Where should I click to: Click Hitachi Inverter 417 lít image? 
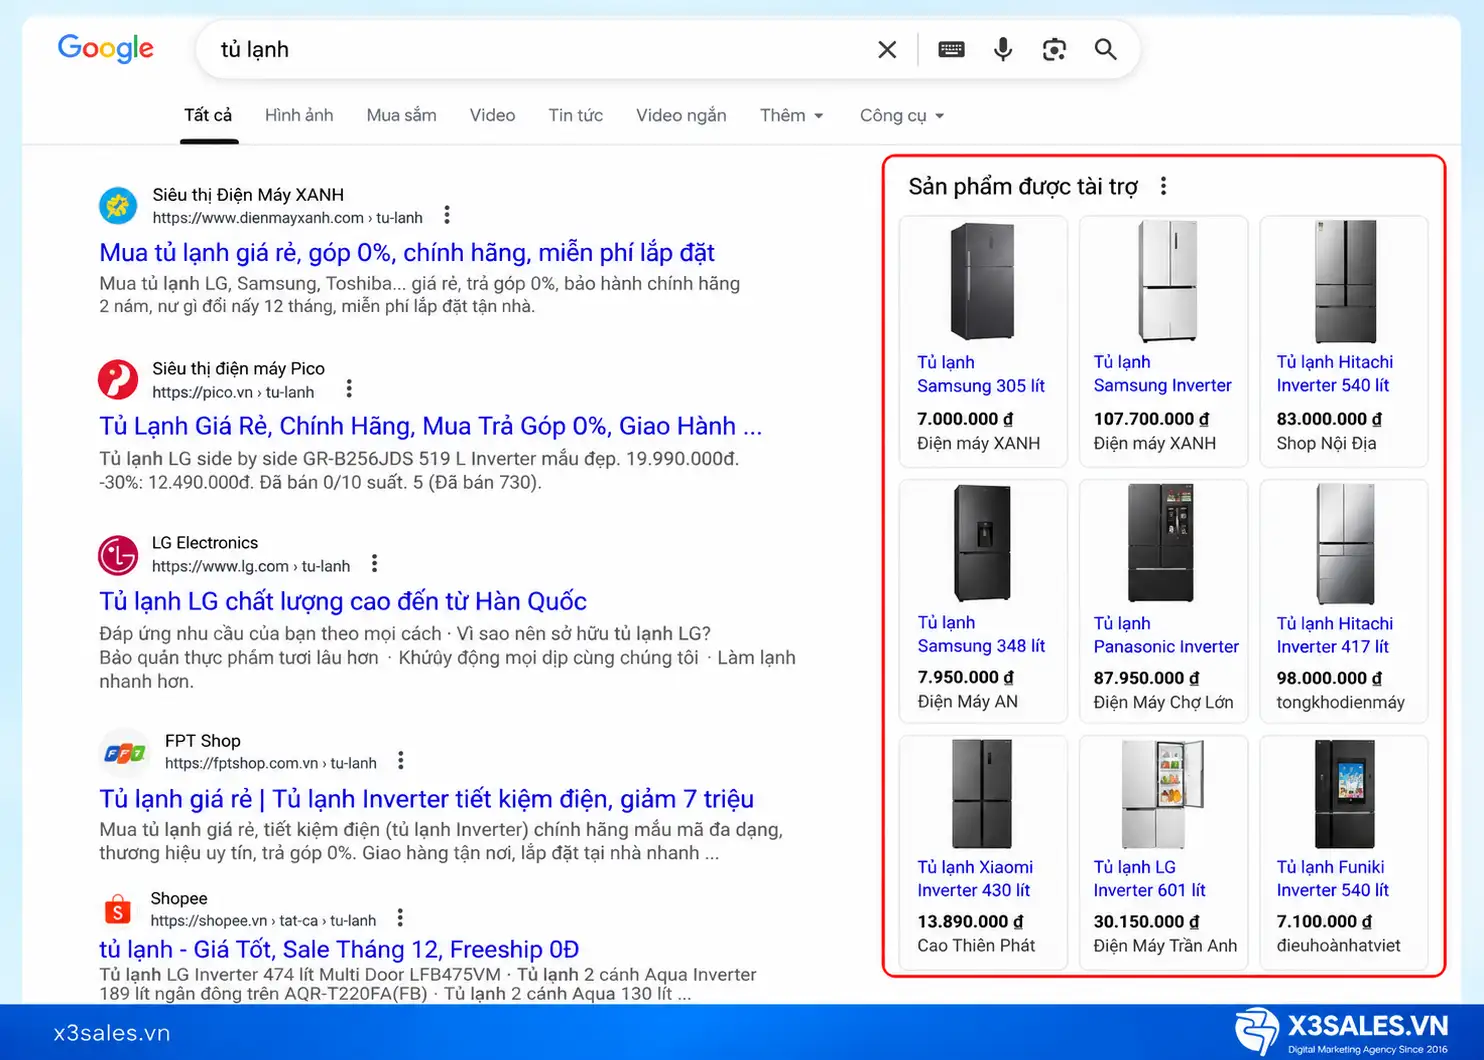tap(1346, 545)
